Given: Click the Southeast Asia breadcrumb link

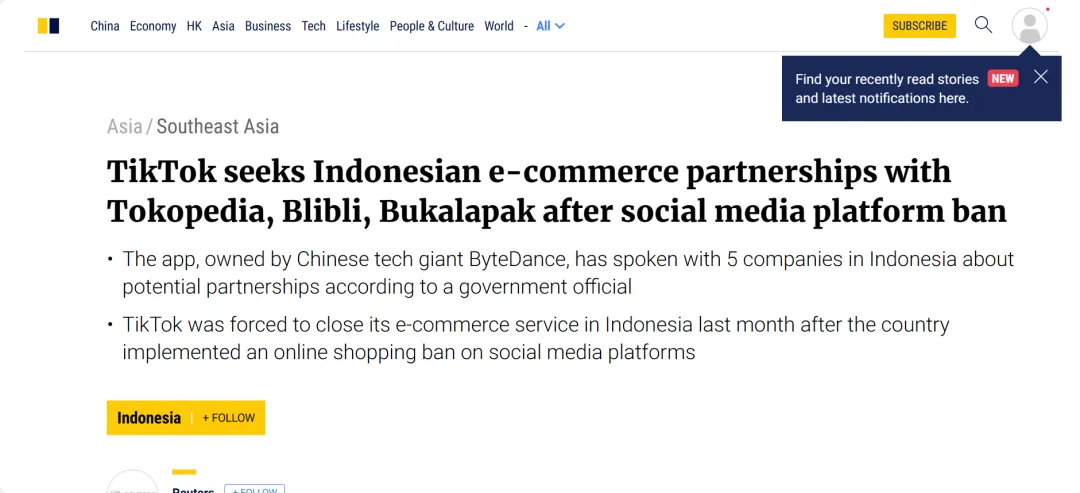Looking at the screenshot, I should click(218, 127).
